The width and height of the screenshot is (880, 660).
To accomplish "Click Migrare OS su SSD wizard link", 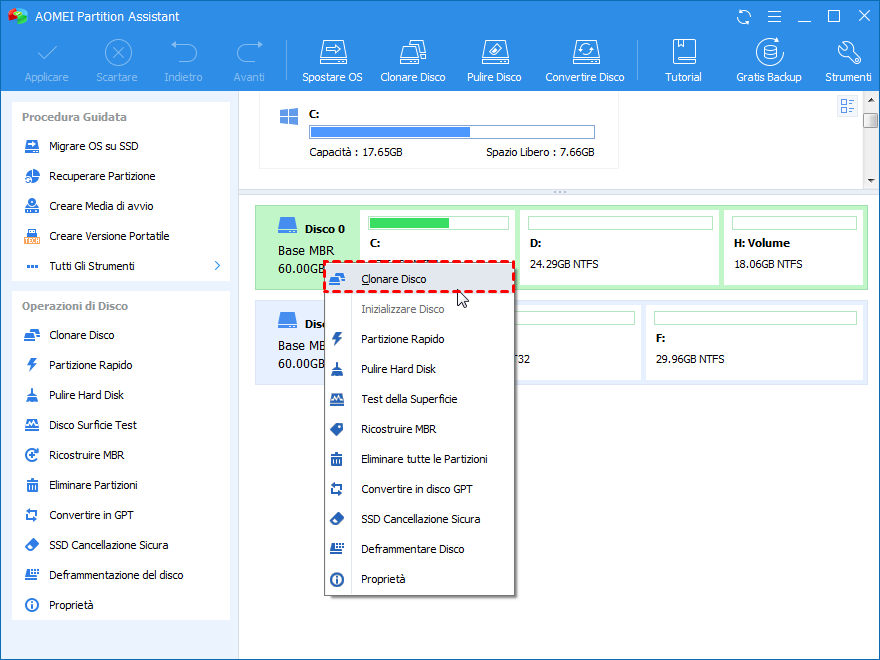I will click(93, 146).
